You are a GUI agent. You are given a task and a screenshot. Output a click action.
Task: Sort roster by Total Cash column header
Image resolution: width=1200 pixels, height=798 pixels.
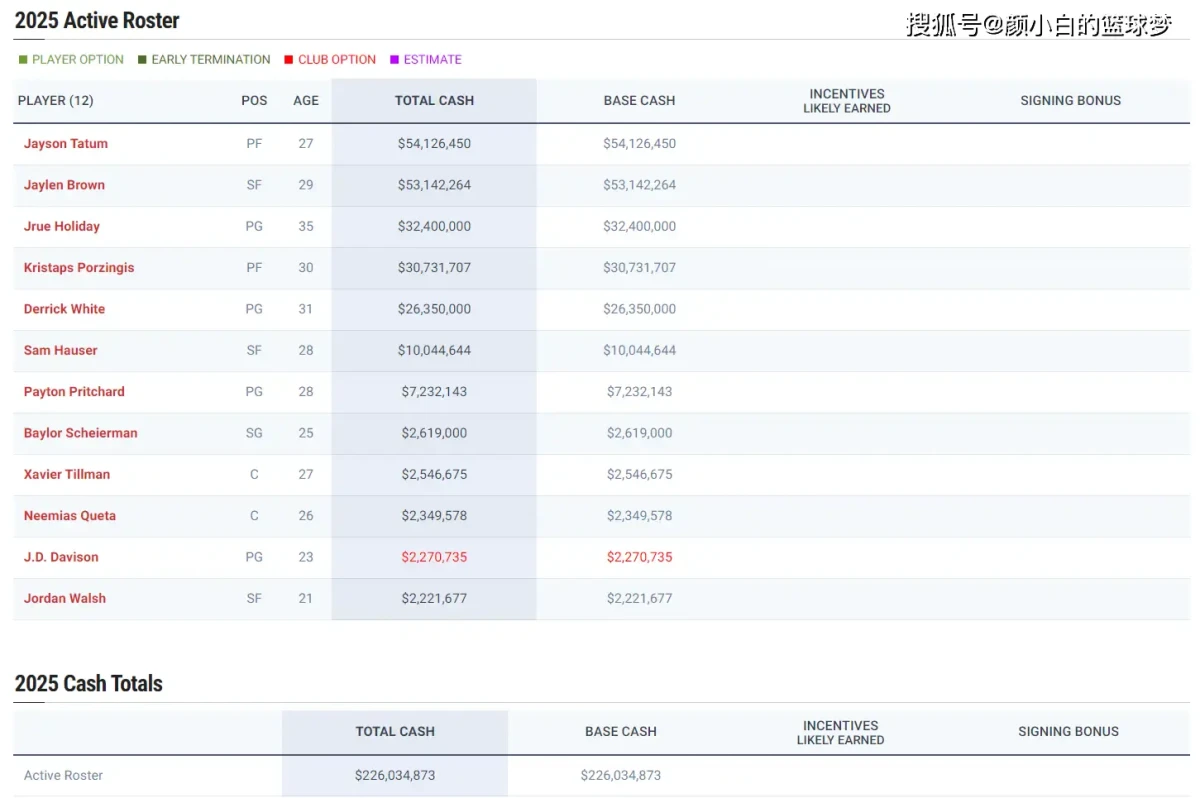click(434, 101)
